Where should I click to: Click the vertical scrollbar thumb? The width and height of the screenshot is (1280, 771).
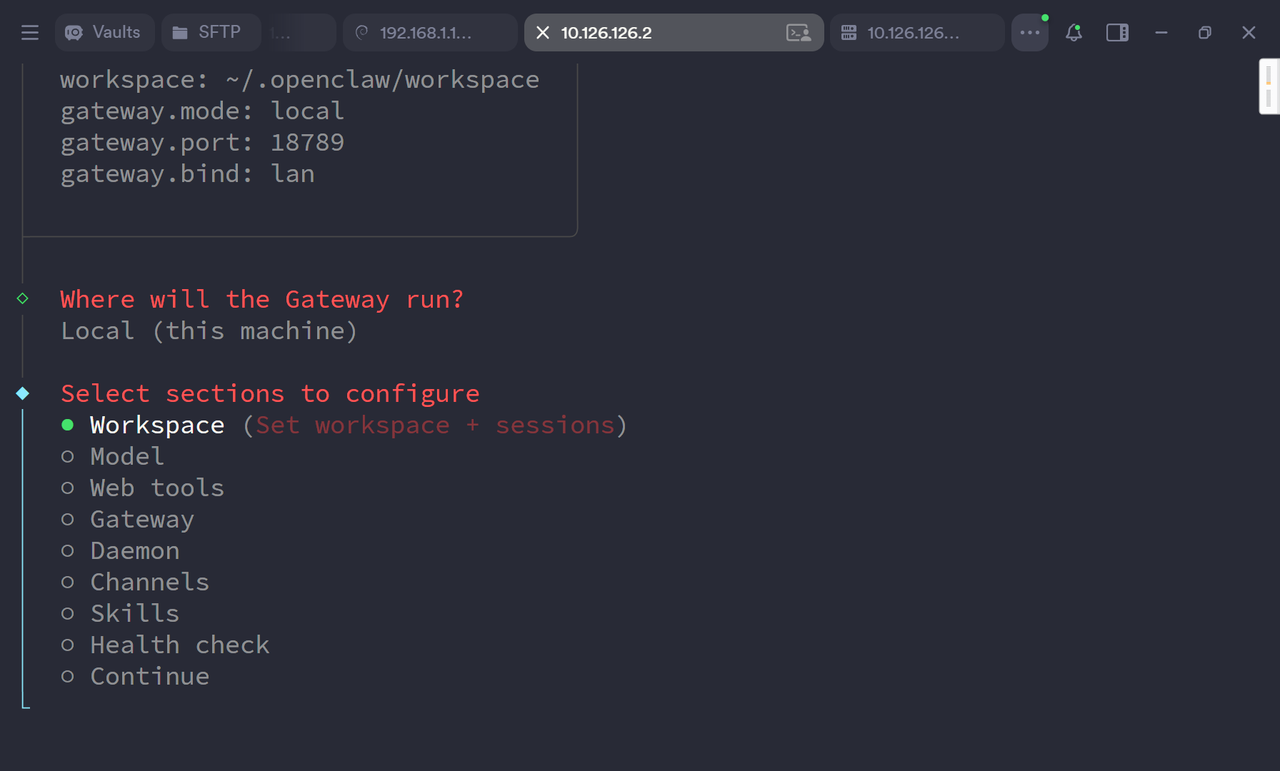click(1268, 86)
